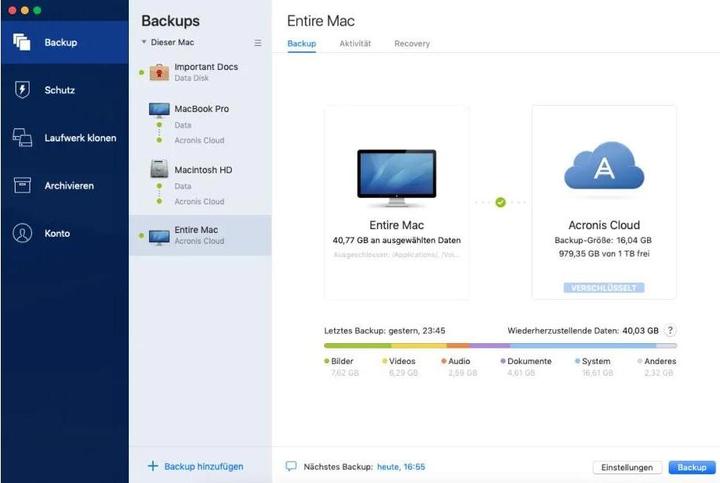Click the Einstellungen button

tap(627, 467)
